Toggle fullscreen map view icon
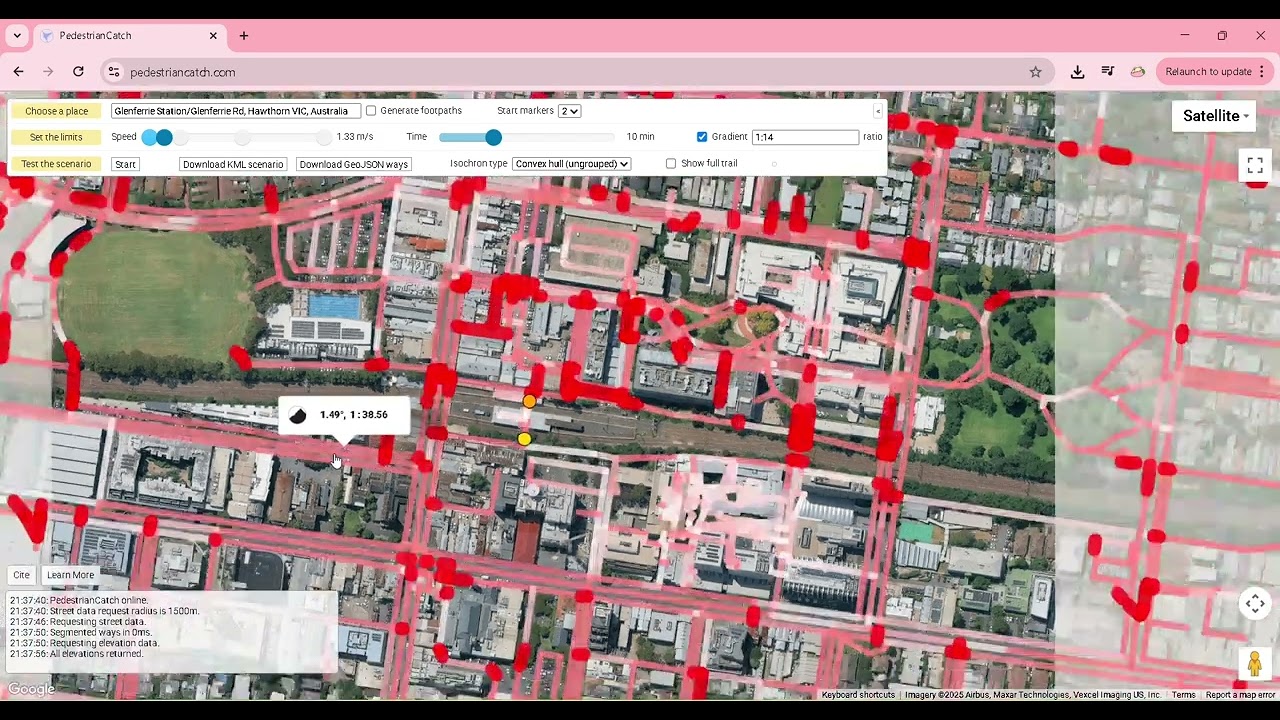Image resolution: width=1280 pixels, height=720 pixels. tap(1255, 165)
